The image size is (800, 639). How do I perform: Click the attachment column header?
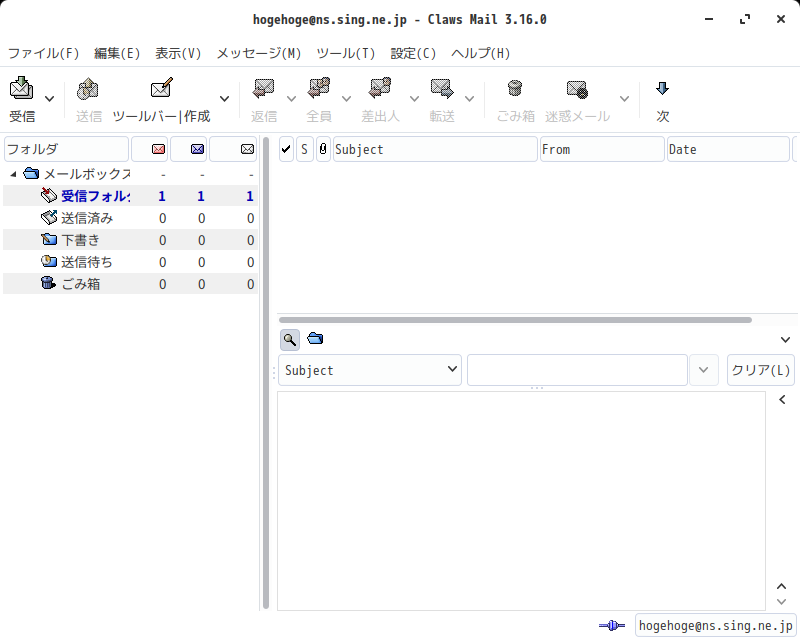[323, 149]
